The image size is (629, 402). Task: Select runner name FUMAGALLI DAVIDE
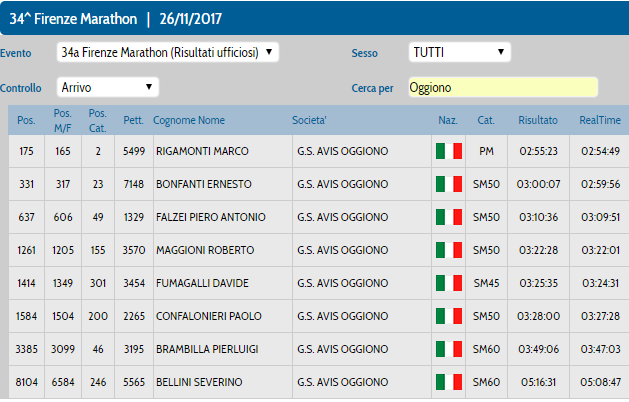point(202,283)
